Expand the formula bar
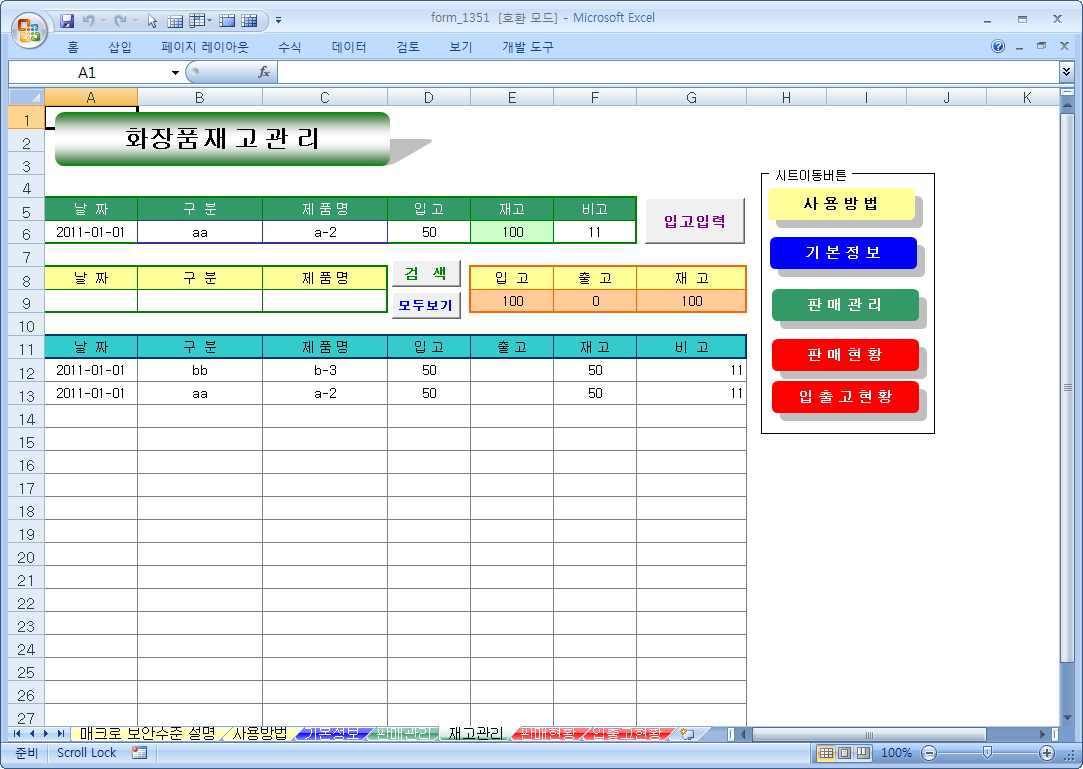Viewport: 1083px width, 769px height. pyautogui.click(x=1066, y=72)
